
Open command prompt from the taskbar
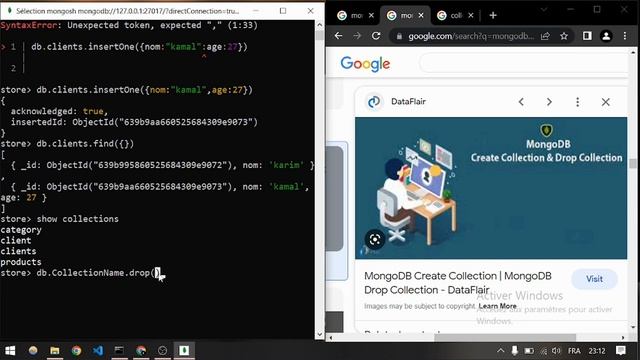(x=119, y=351)
